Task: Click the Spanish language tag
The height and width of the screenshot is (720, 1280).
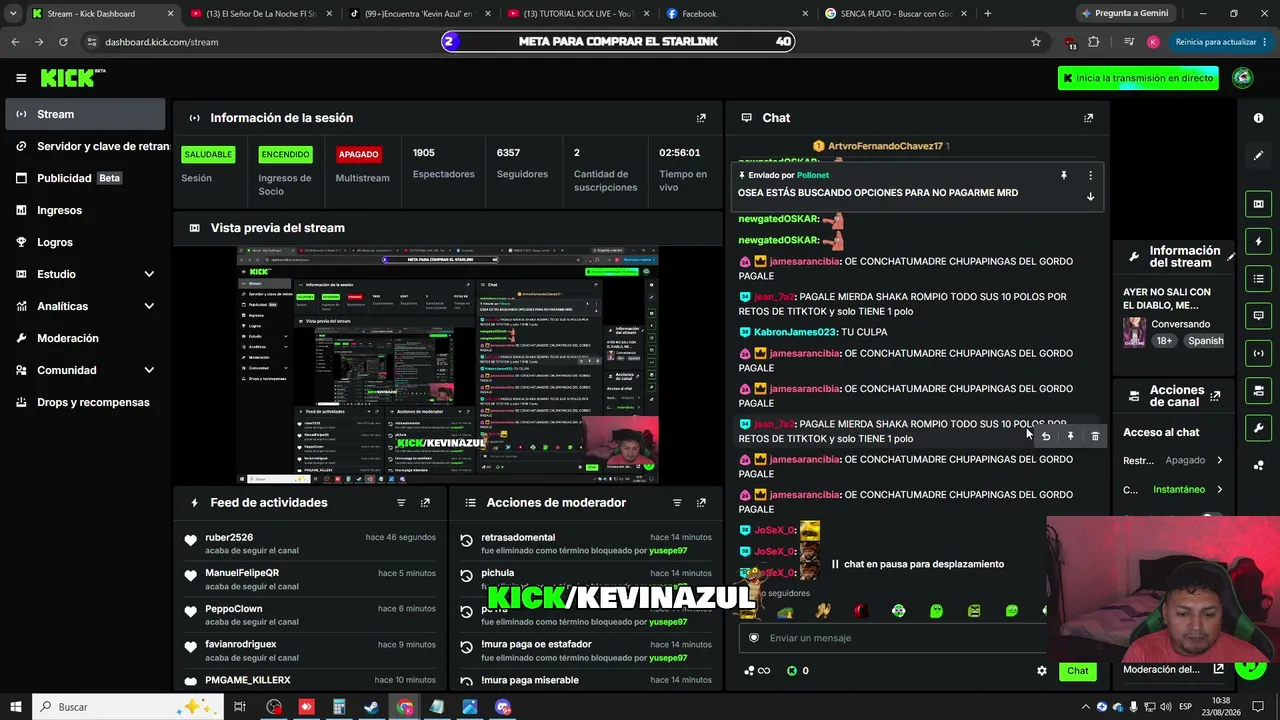Action: click(x=1205, y=341)
